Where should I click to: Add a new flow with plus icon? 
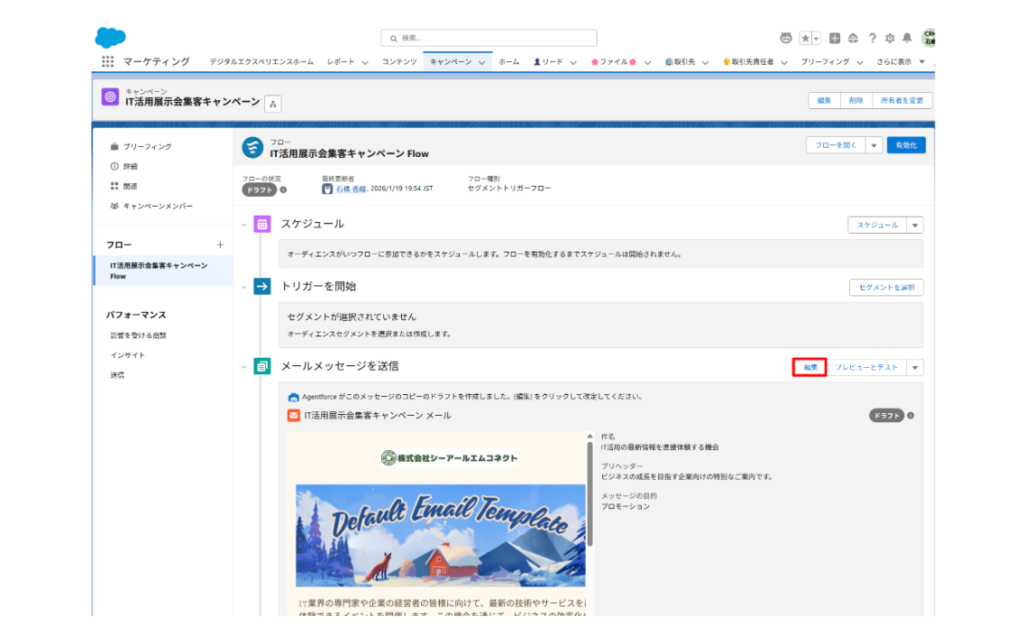[x=220, y=245]
